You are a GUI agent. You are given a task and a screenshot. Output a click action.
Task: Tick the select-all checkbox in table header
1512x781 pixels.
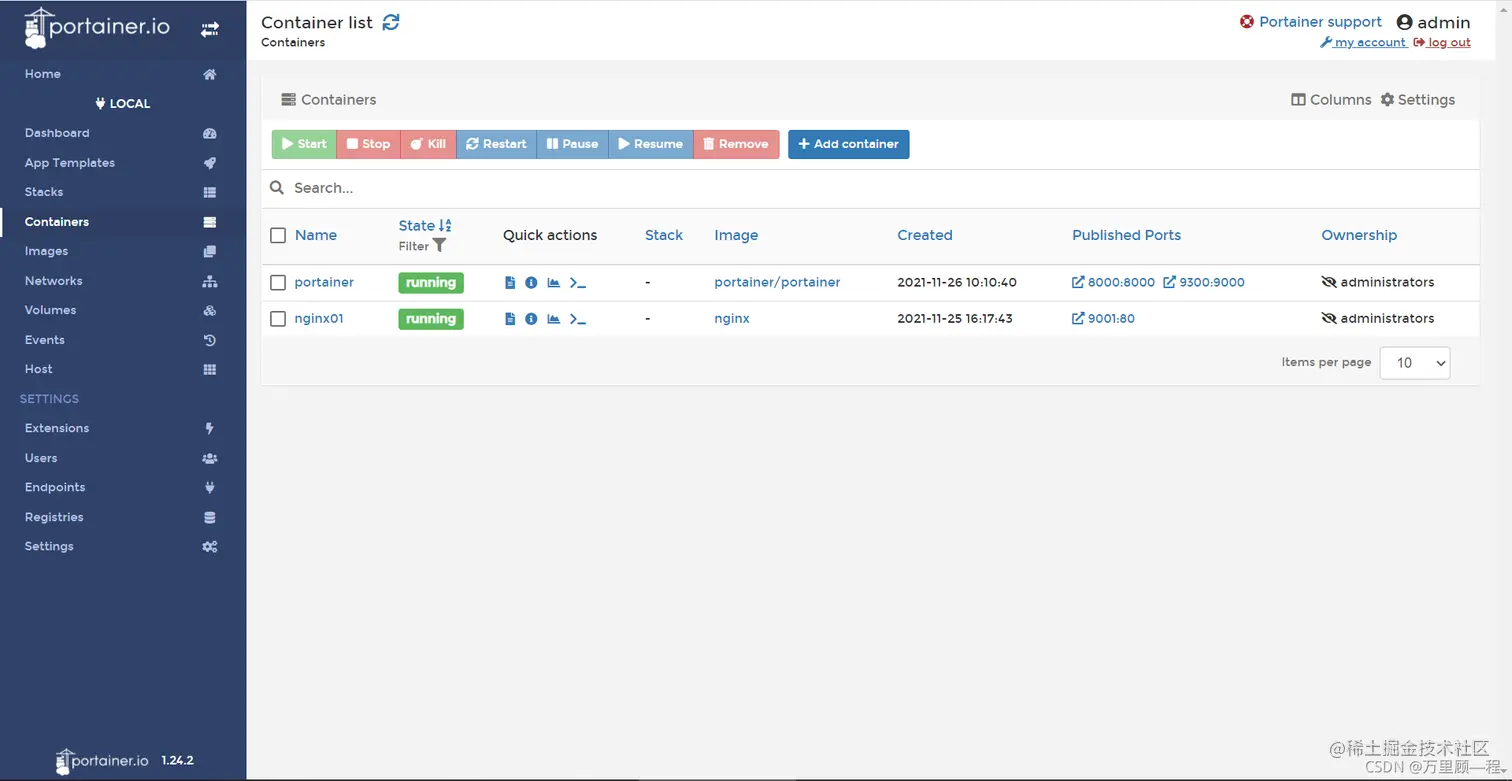coord(278,235)
